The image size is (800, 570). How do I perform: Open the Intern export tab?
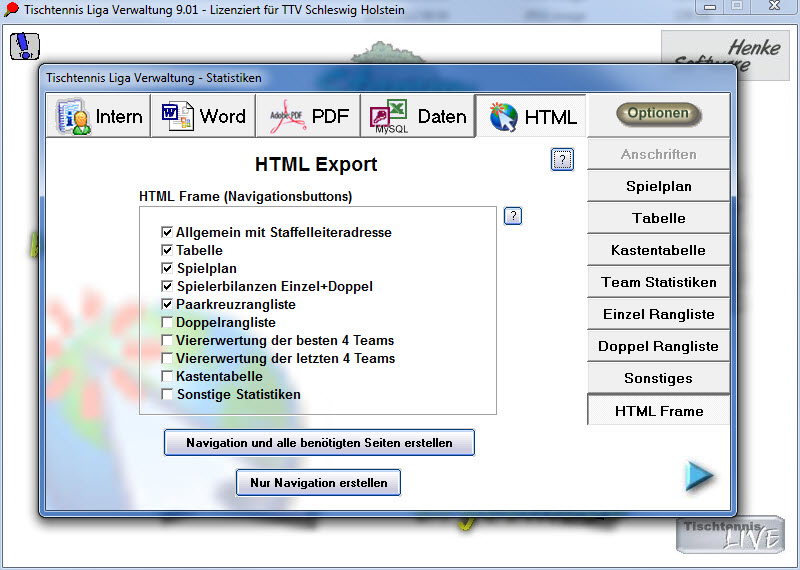[x=98, y=116]
